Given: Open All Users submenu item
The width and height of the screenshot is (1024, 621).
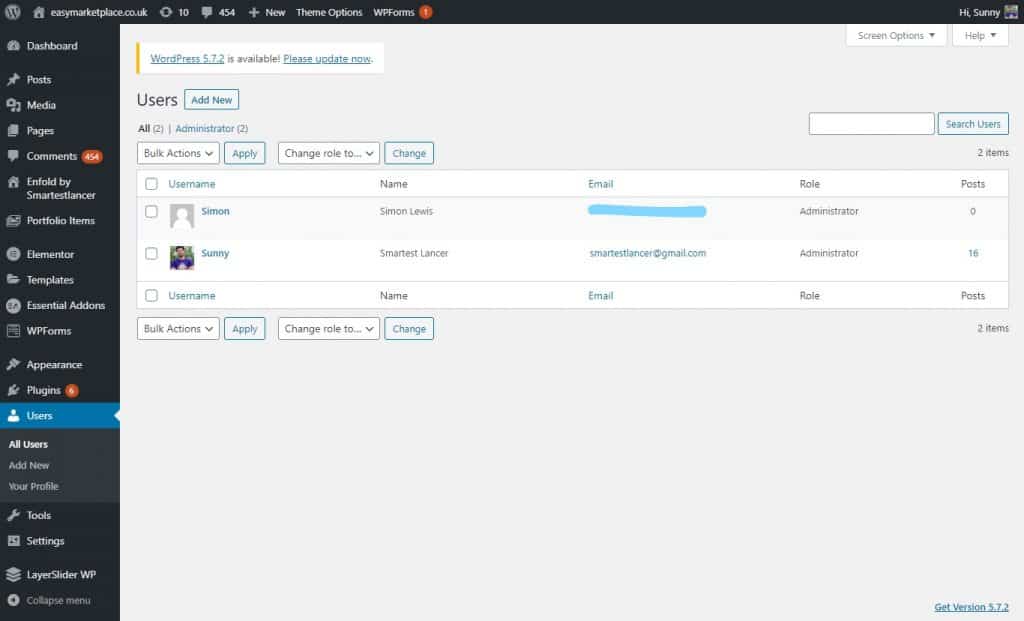Looking at the screenshot, I should pos(28,444).
